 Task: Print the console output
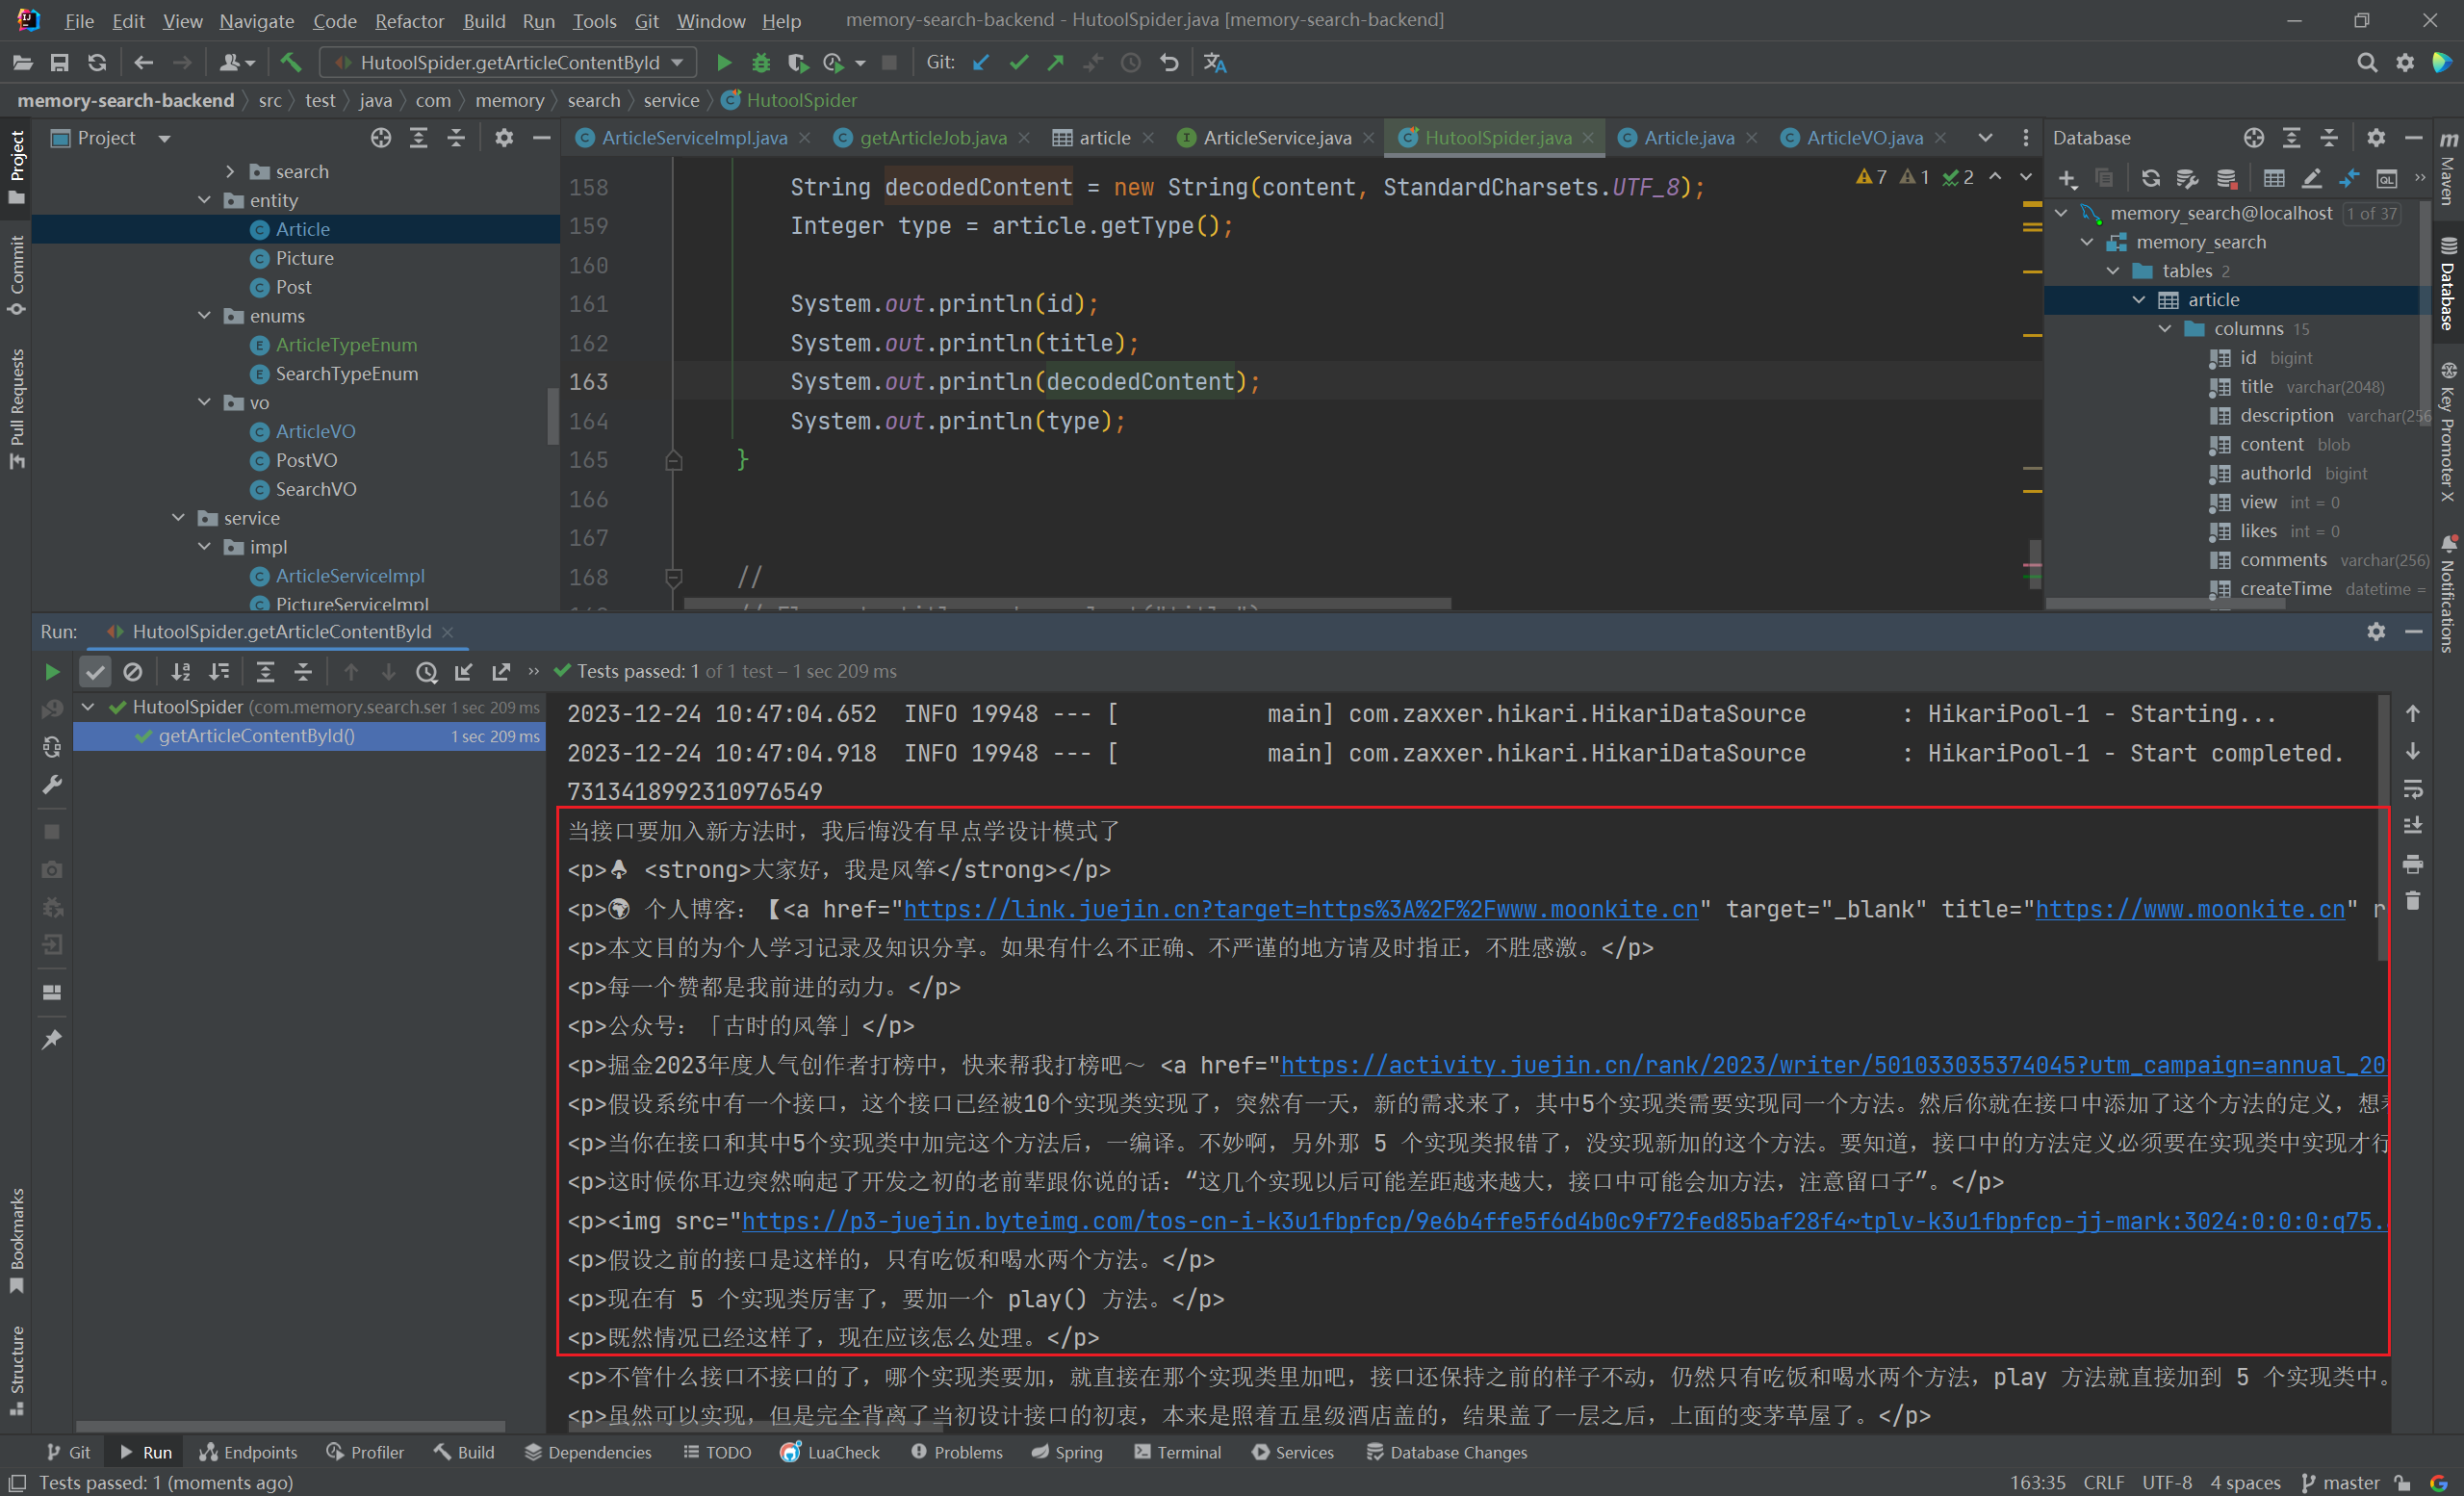(x=2413, y=864)
